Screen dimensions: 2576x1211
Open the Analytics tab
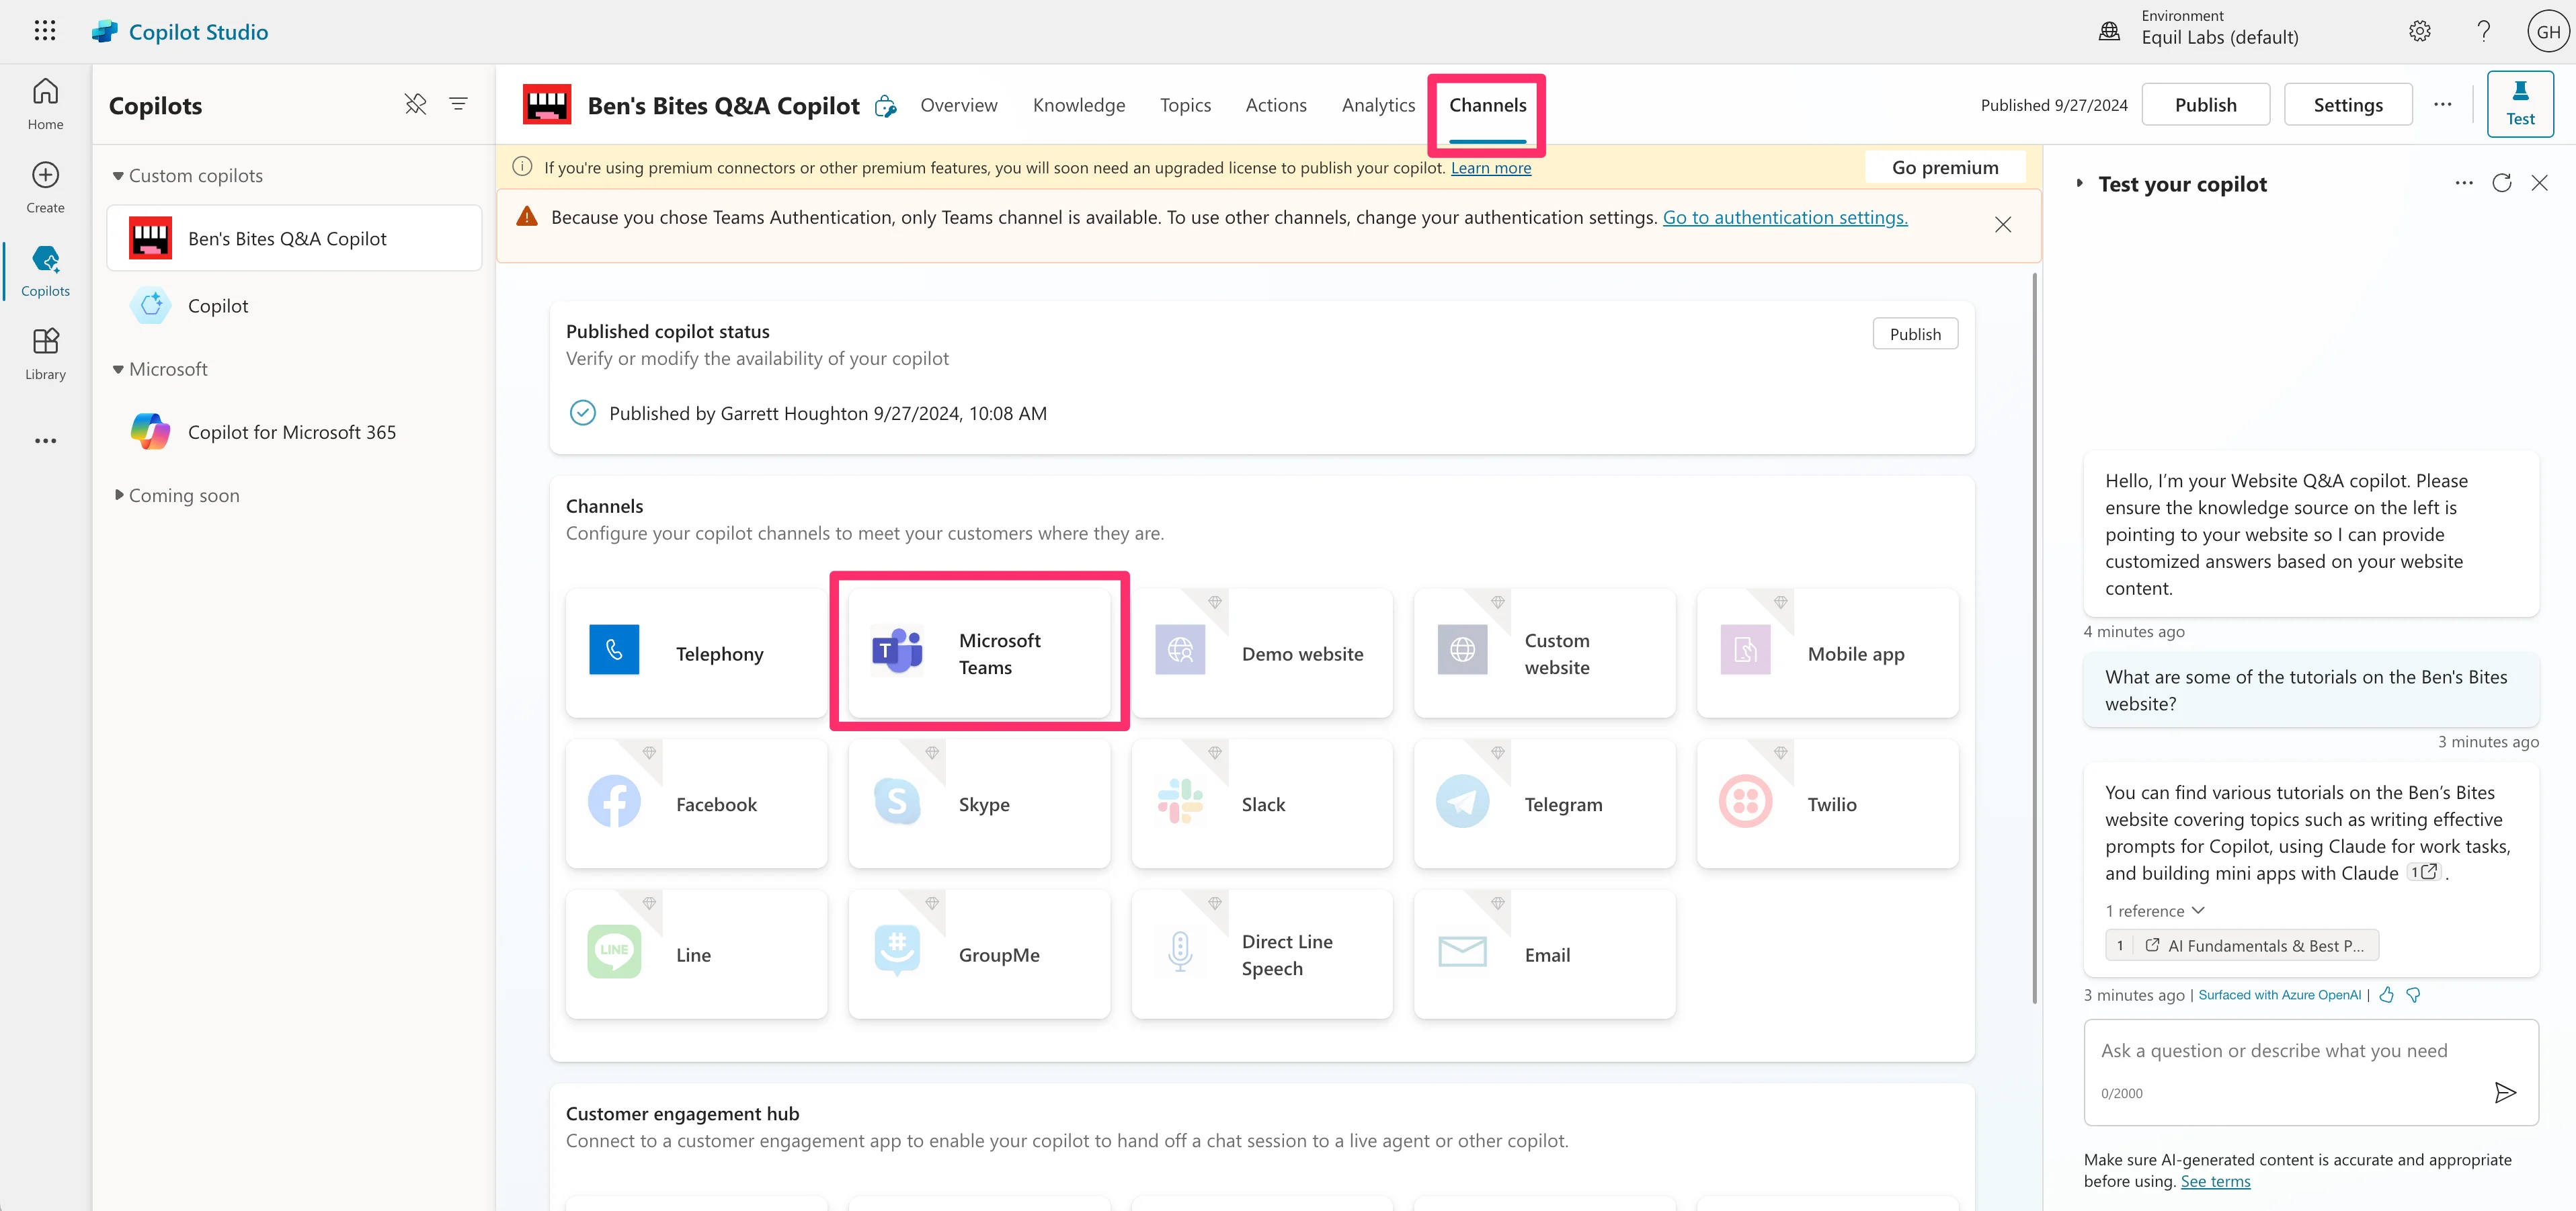[x=1377, y=105]
